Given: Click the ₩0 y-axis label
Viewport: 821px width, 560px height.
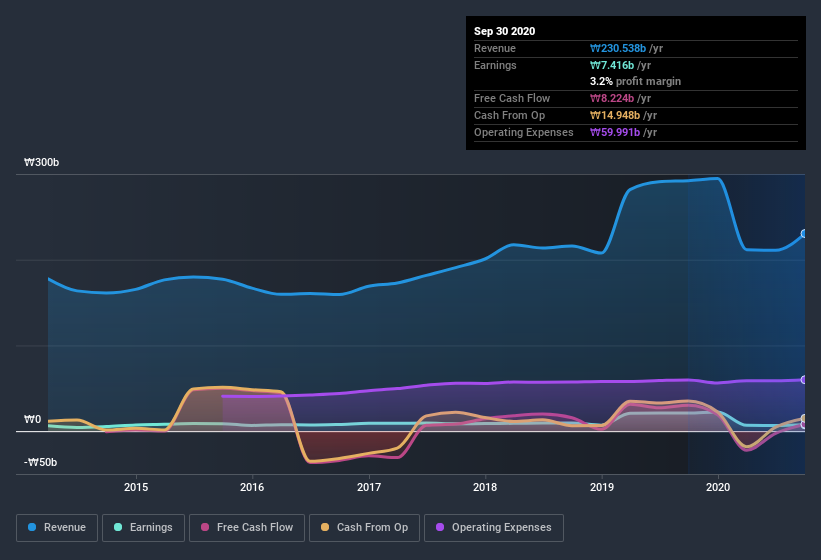Looking at the screenshot, I should click(x=32, y=419).
